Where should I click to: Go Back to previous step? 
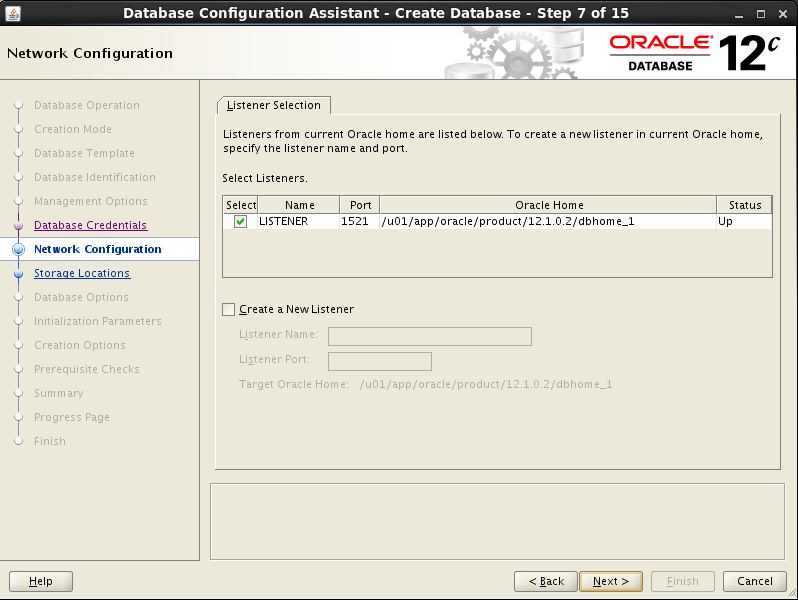click(546, 581)
